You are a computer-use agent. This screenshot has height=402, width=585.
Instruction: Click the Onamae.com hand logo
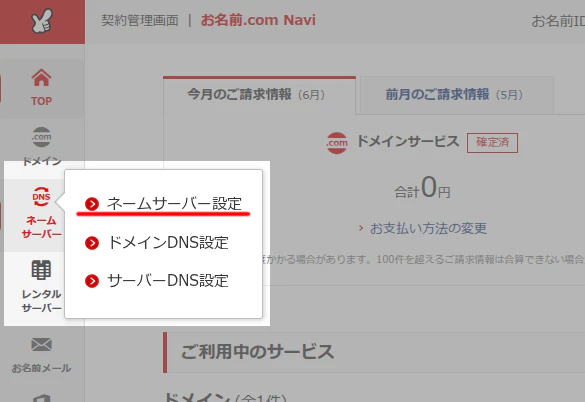point(42,21)
